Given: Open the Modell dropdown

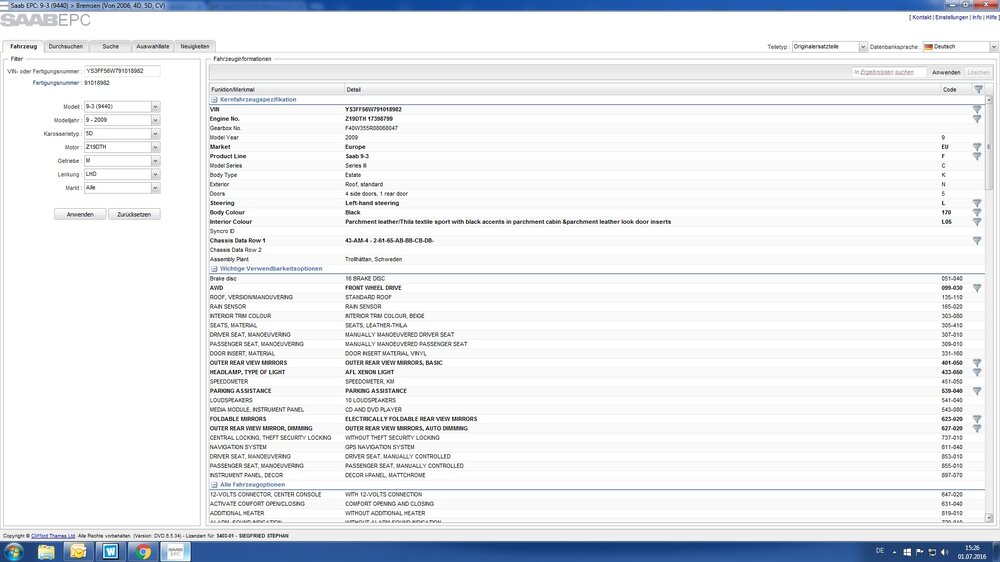Looking at the screenshot, I should tap(155, 107).
